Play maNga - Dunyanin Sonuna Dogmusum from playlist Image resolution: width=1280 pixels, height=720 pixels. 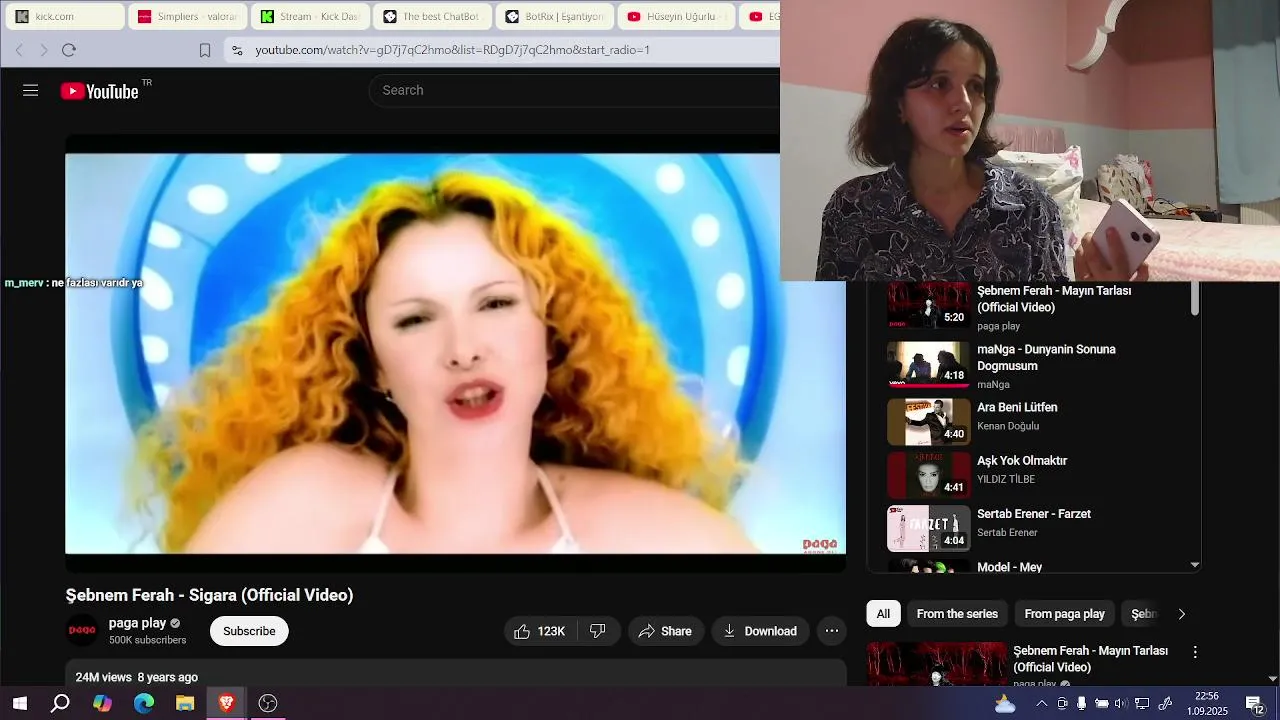(x=1033, y=366)
